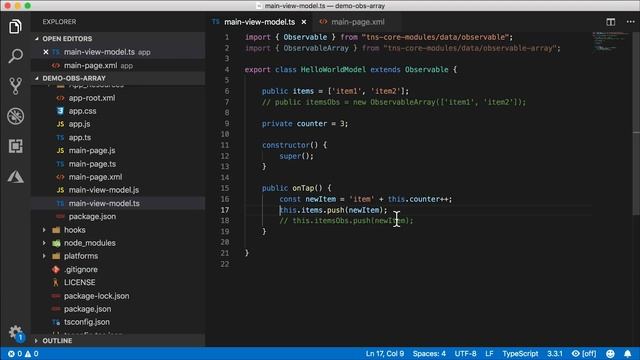Click the EXPLORER panel title

click(x=59, y=22)
